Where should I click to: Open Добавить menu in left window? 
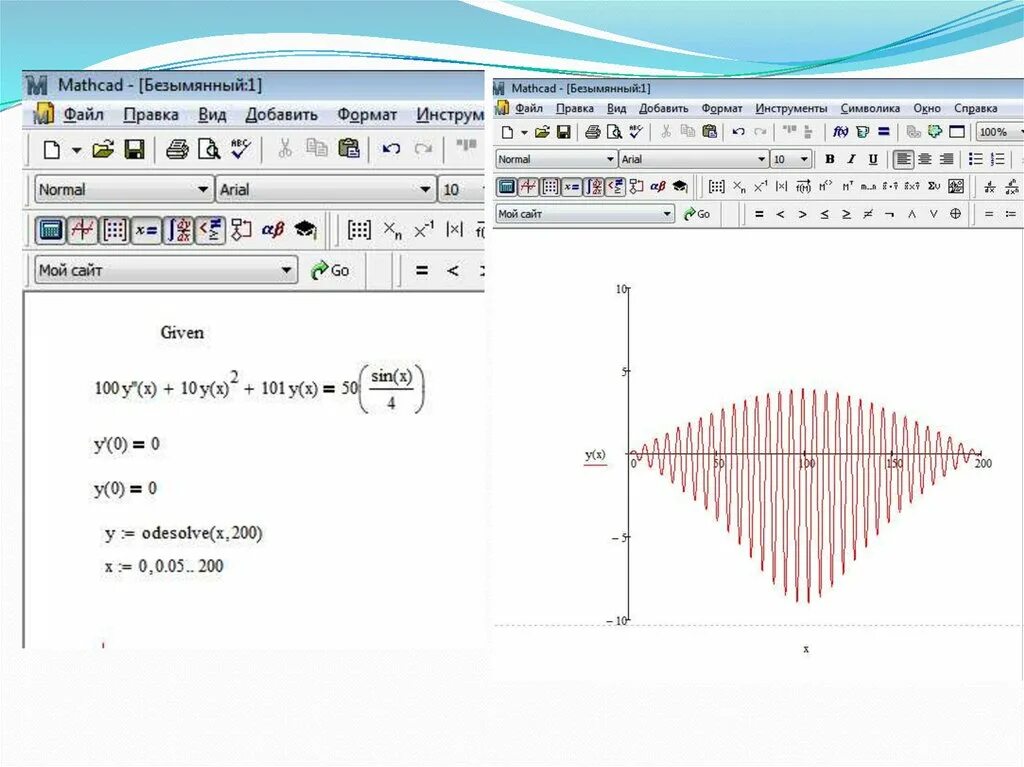point(281,114)
